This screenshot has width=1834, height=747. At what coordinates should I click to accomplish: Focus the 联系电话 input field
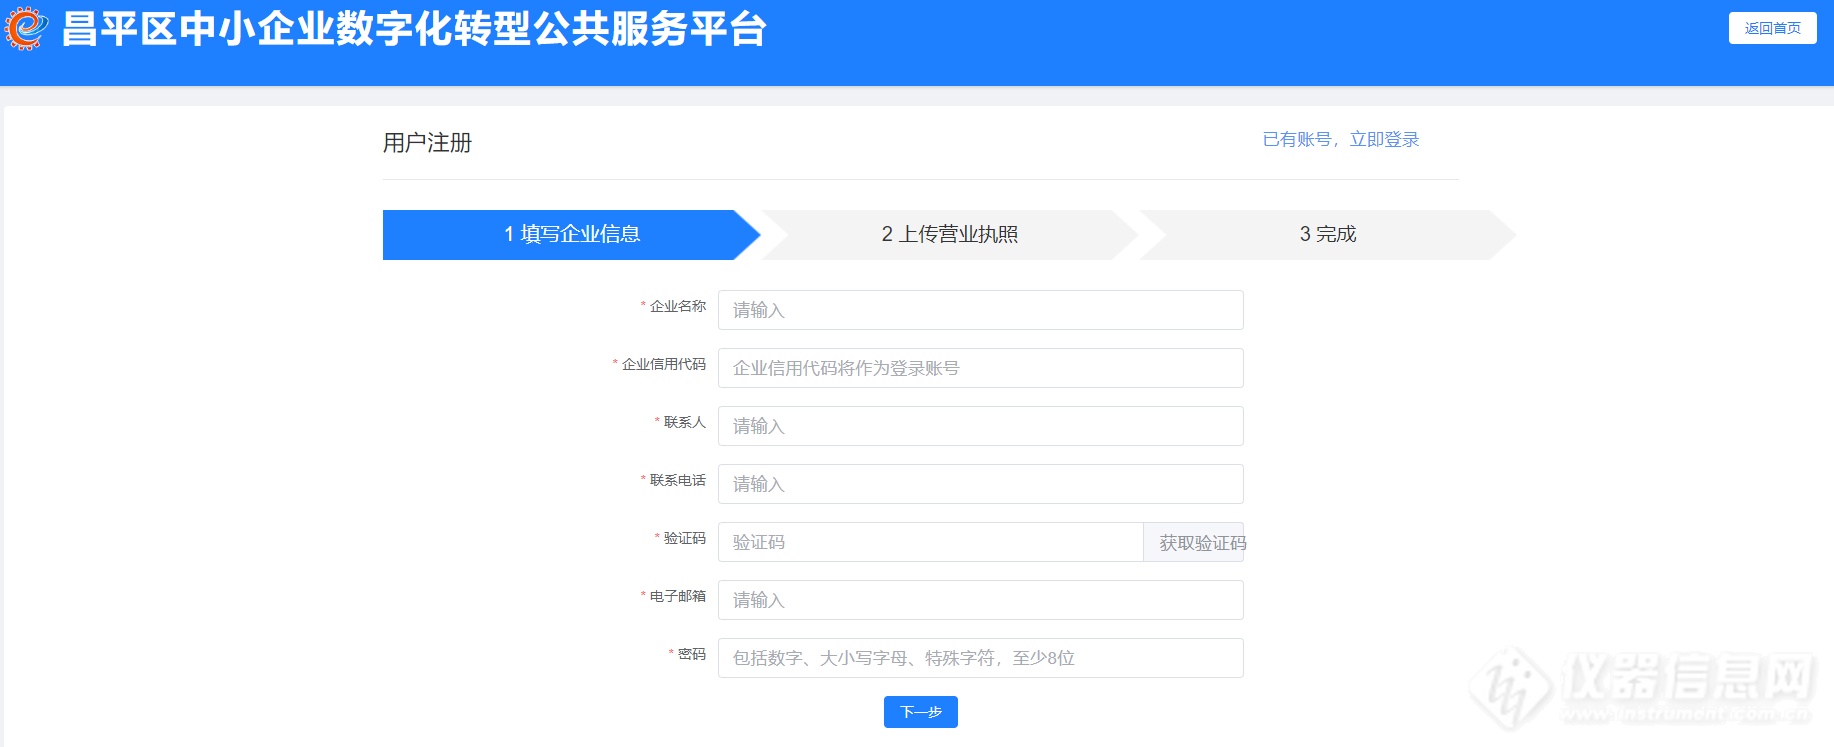(x=981, y=484)
